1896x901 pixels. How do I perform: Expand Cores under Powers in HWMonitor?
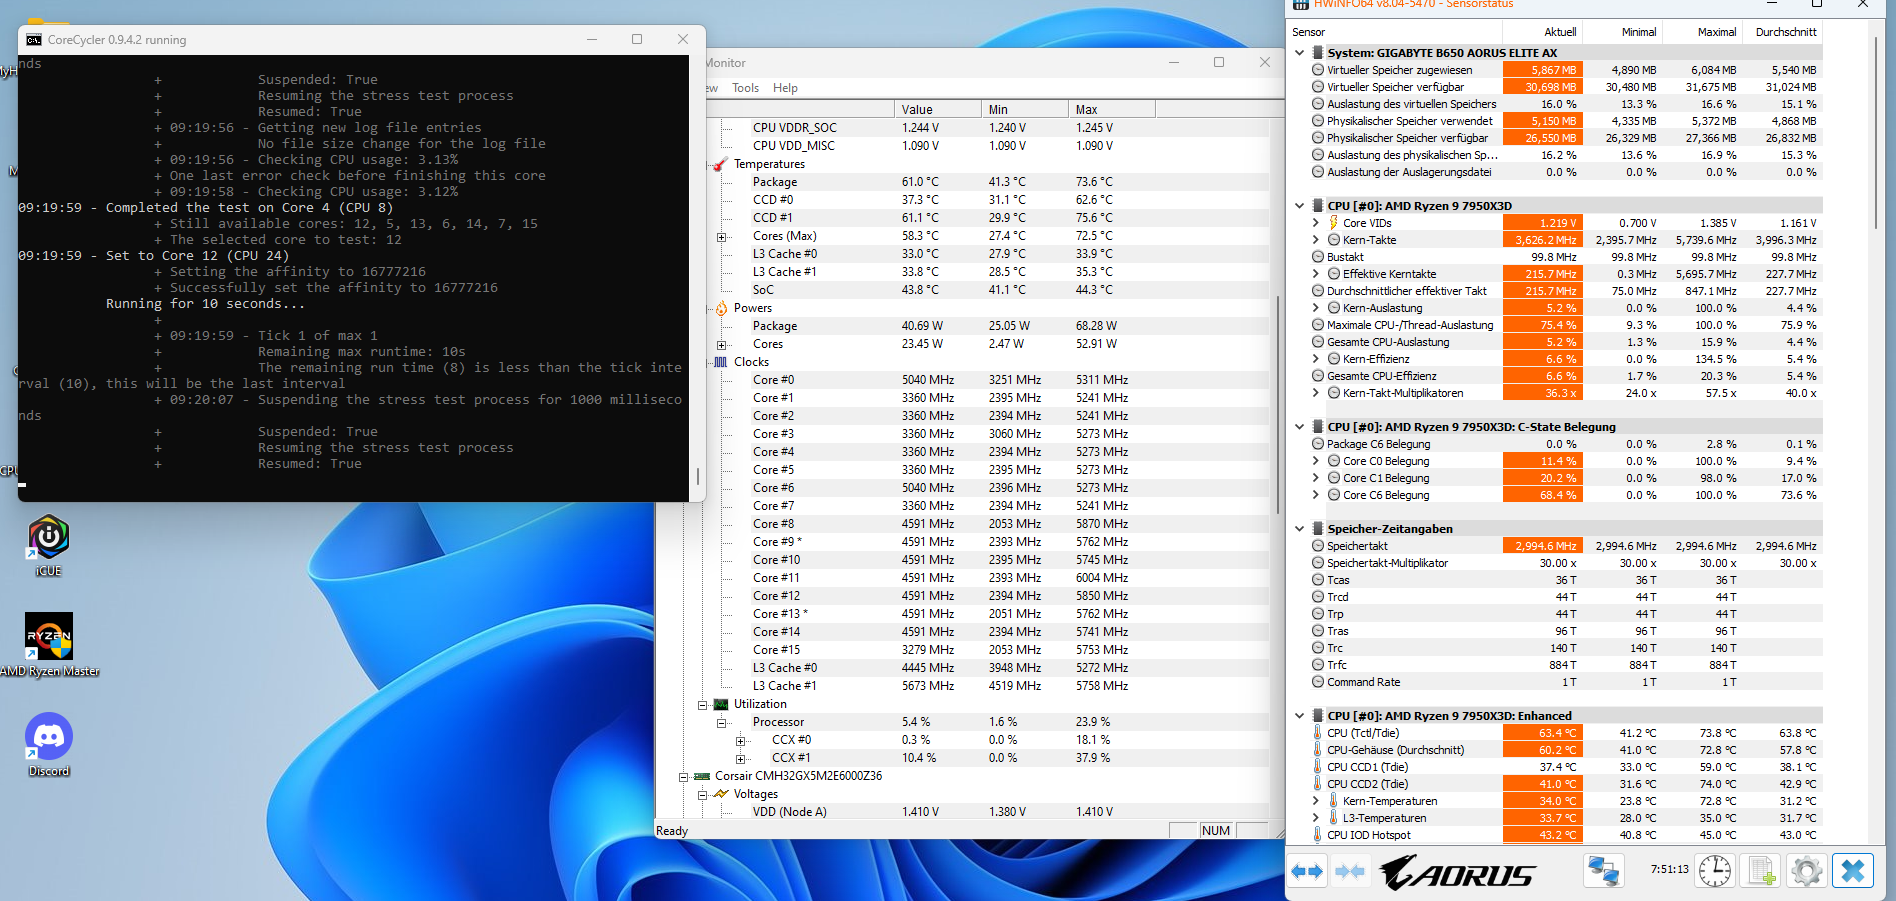(x=721, y=345)
